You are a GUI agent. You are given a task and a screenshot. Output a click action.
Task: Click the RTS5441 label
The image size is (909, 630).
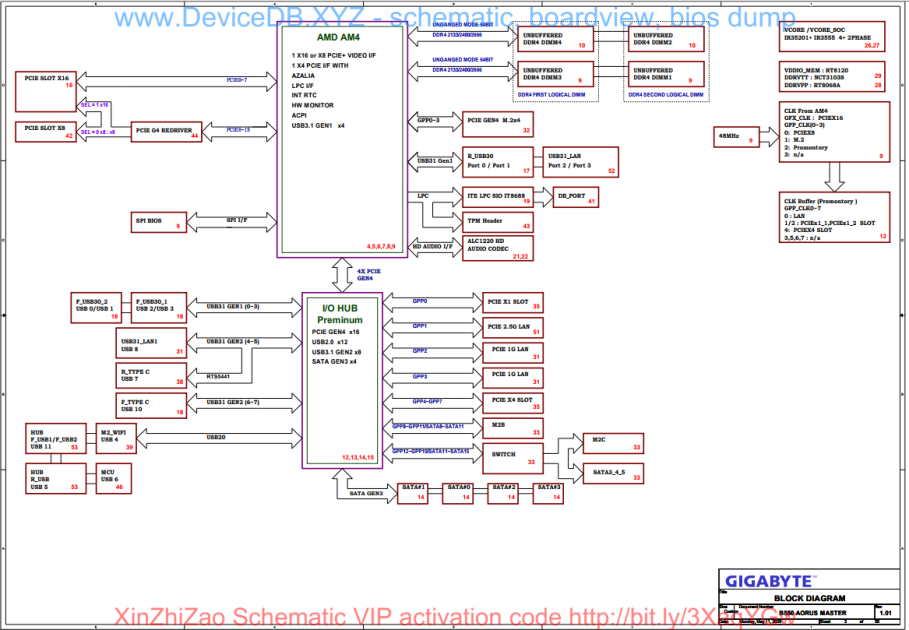(x=218, y=377)
